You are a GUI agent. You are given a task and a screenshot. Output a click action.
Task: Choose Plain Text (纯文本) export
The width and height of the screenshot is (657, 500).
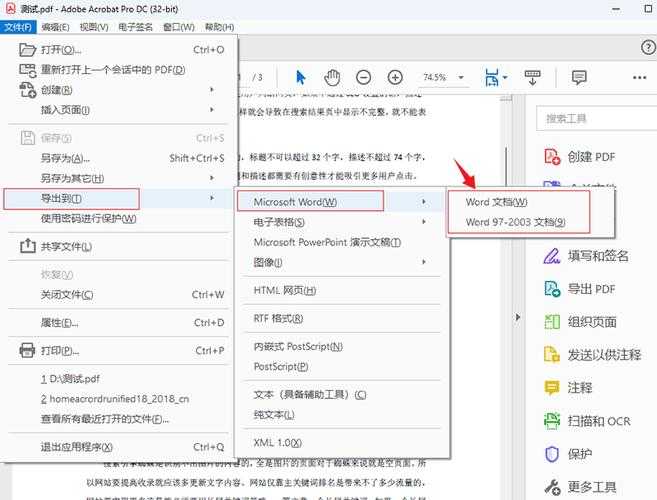tap(274, 415)
